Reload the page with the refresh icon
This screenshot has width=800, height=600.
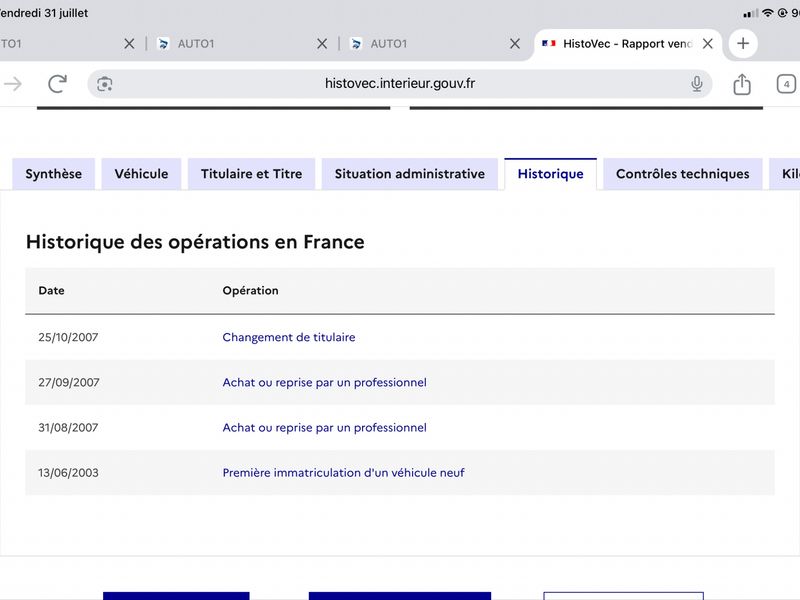(57, 84)
